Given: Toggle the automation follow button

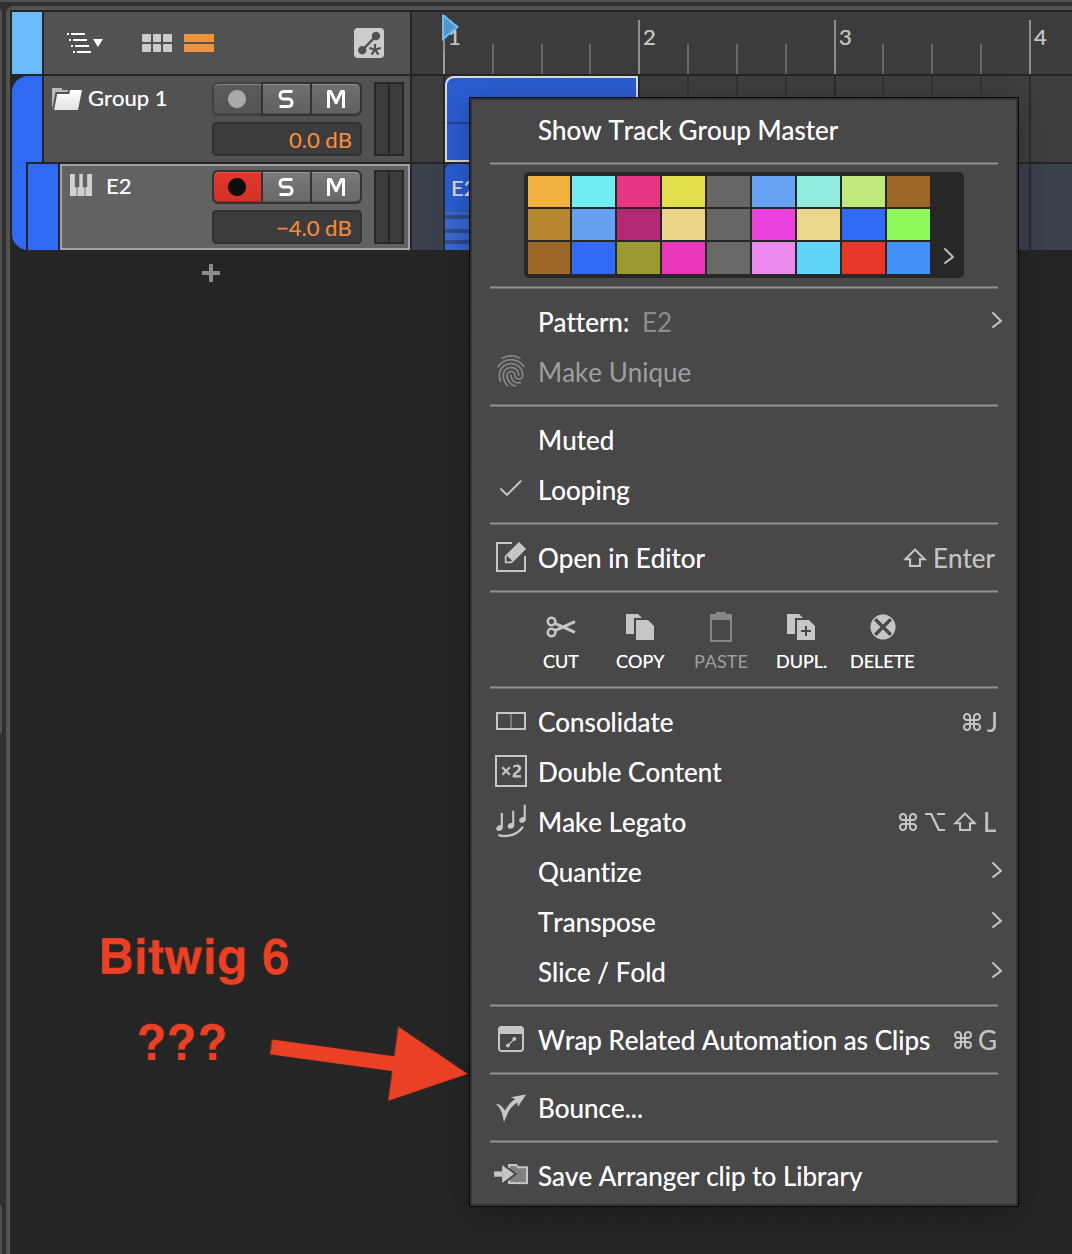Looking at the screenshot, I should coord(369,43).
